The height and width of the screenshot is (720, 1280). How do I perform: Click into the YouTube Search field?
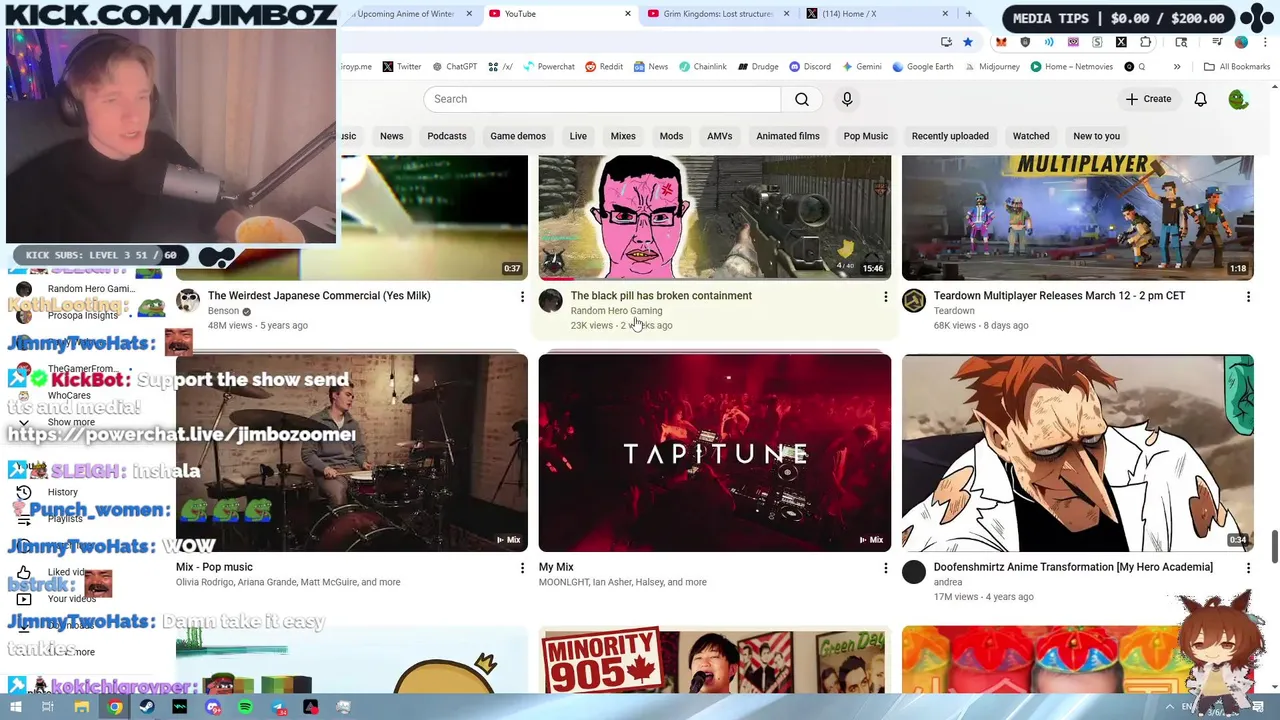[602, 99]
